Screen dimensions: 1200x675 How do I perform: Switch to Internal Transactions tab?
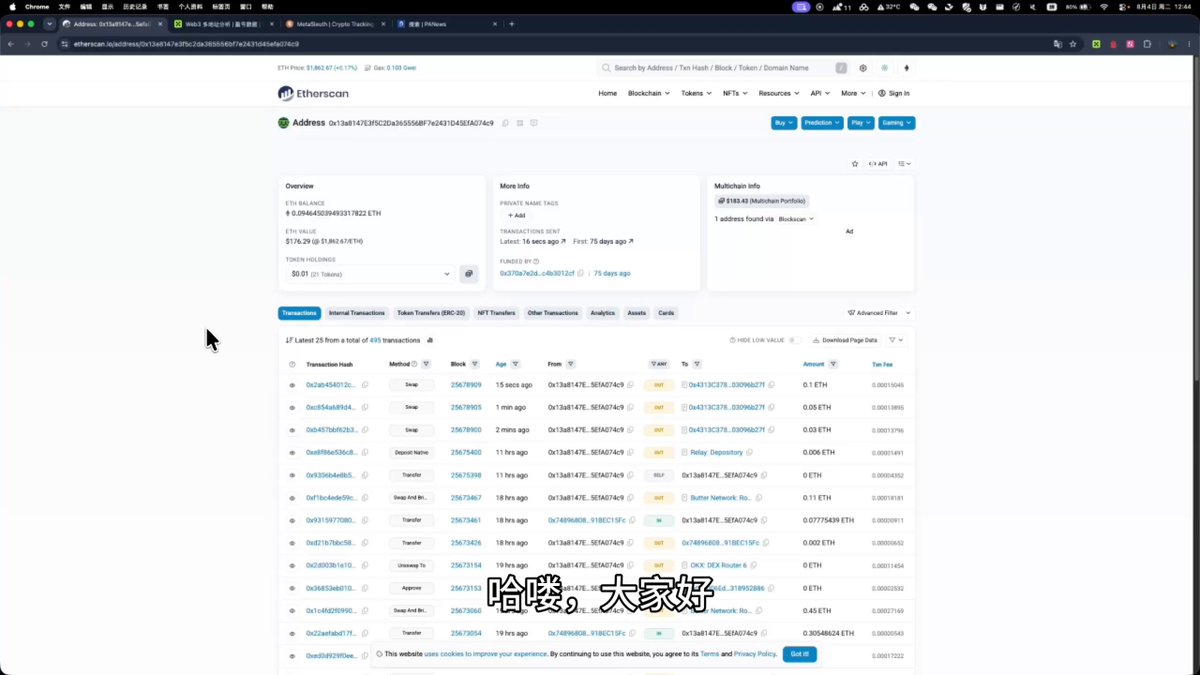(357, 313)
